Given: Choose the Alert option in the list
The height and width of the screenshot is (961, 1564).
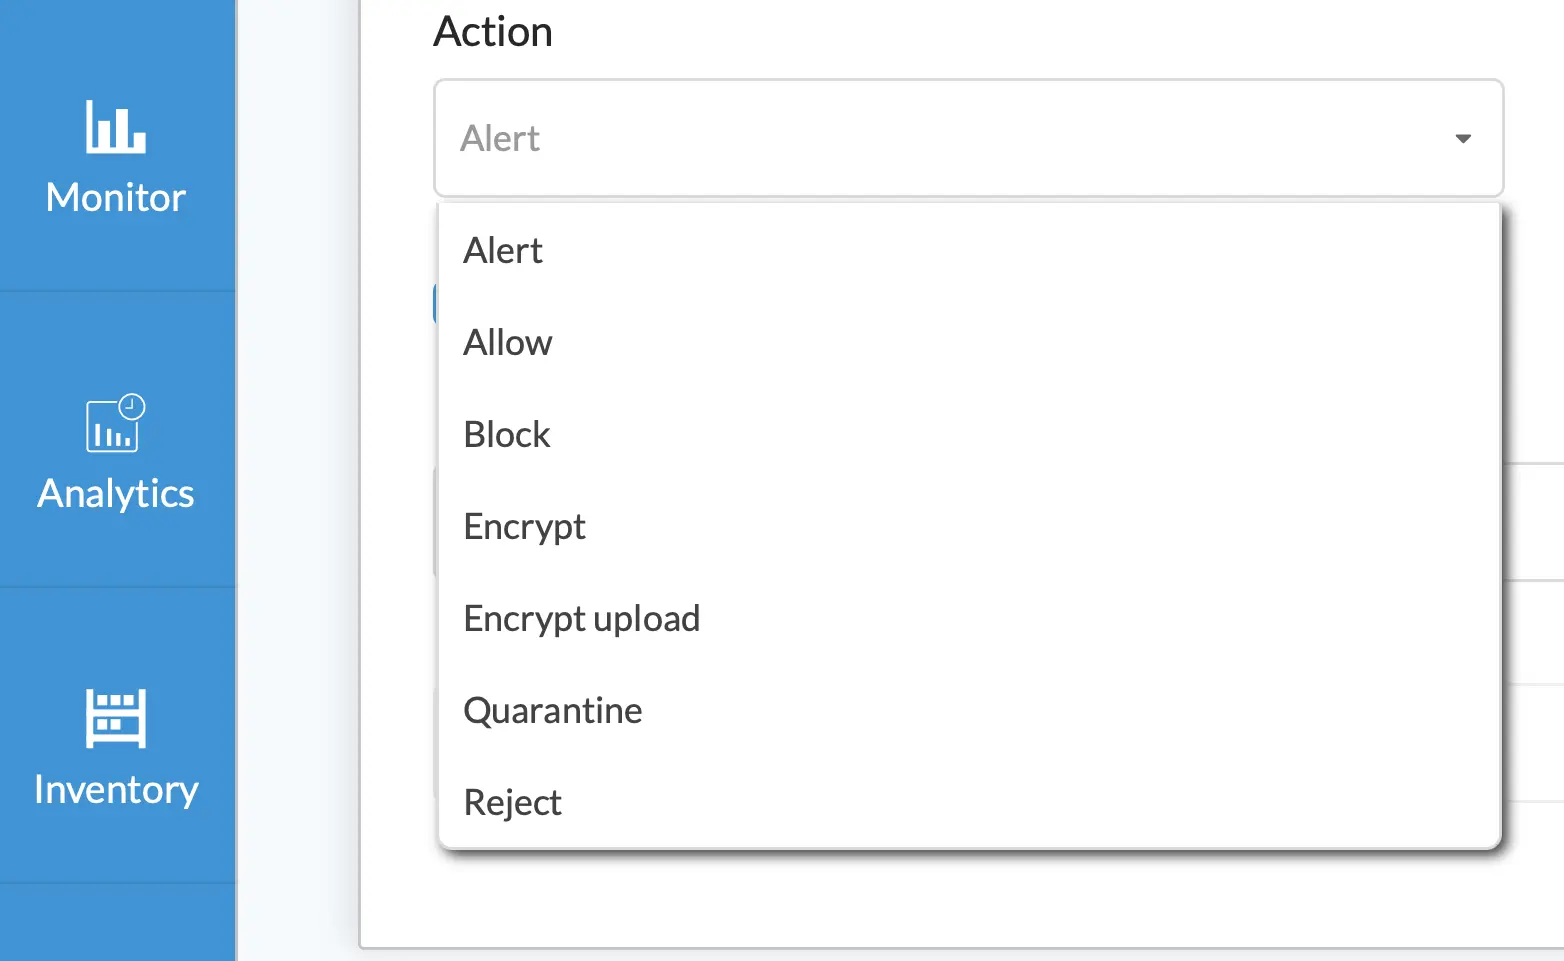Looking at the screenshot, I should point(503,251).
